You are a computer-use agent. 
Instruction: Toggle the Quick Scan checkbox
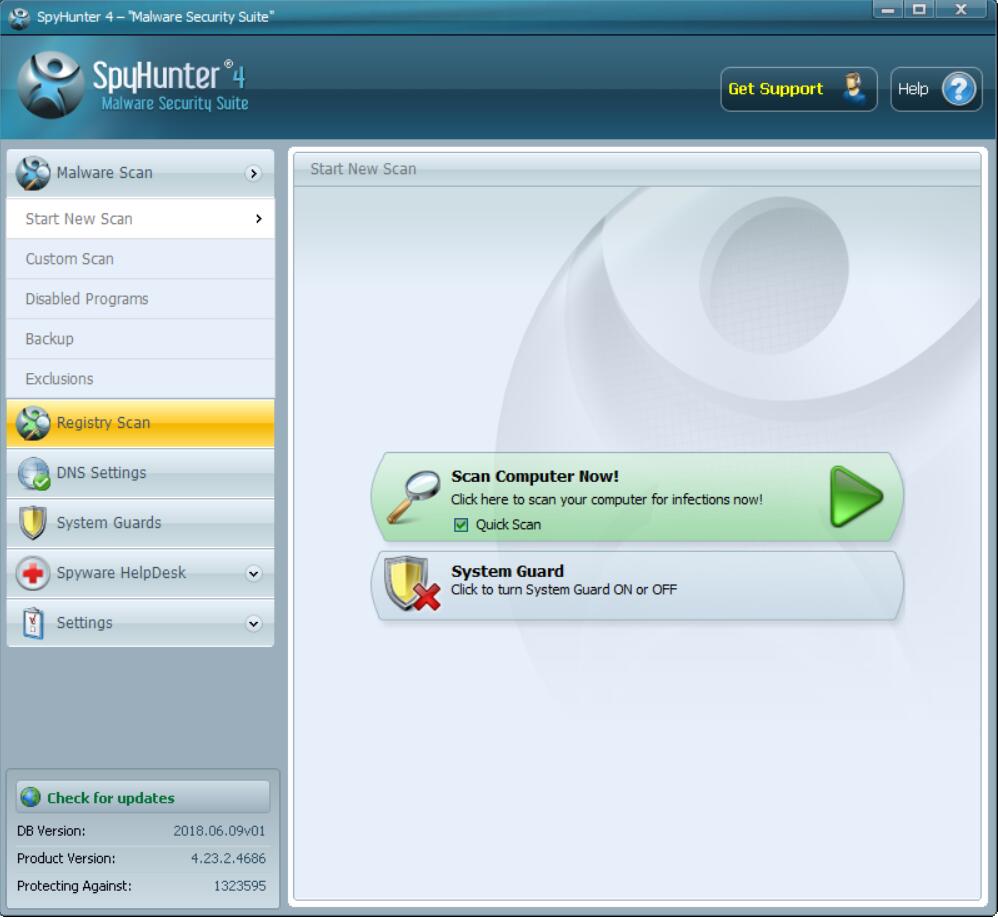(x=461, y=525)
